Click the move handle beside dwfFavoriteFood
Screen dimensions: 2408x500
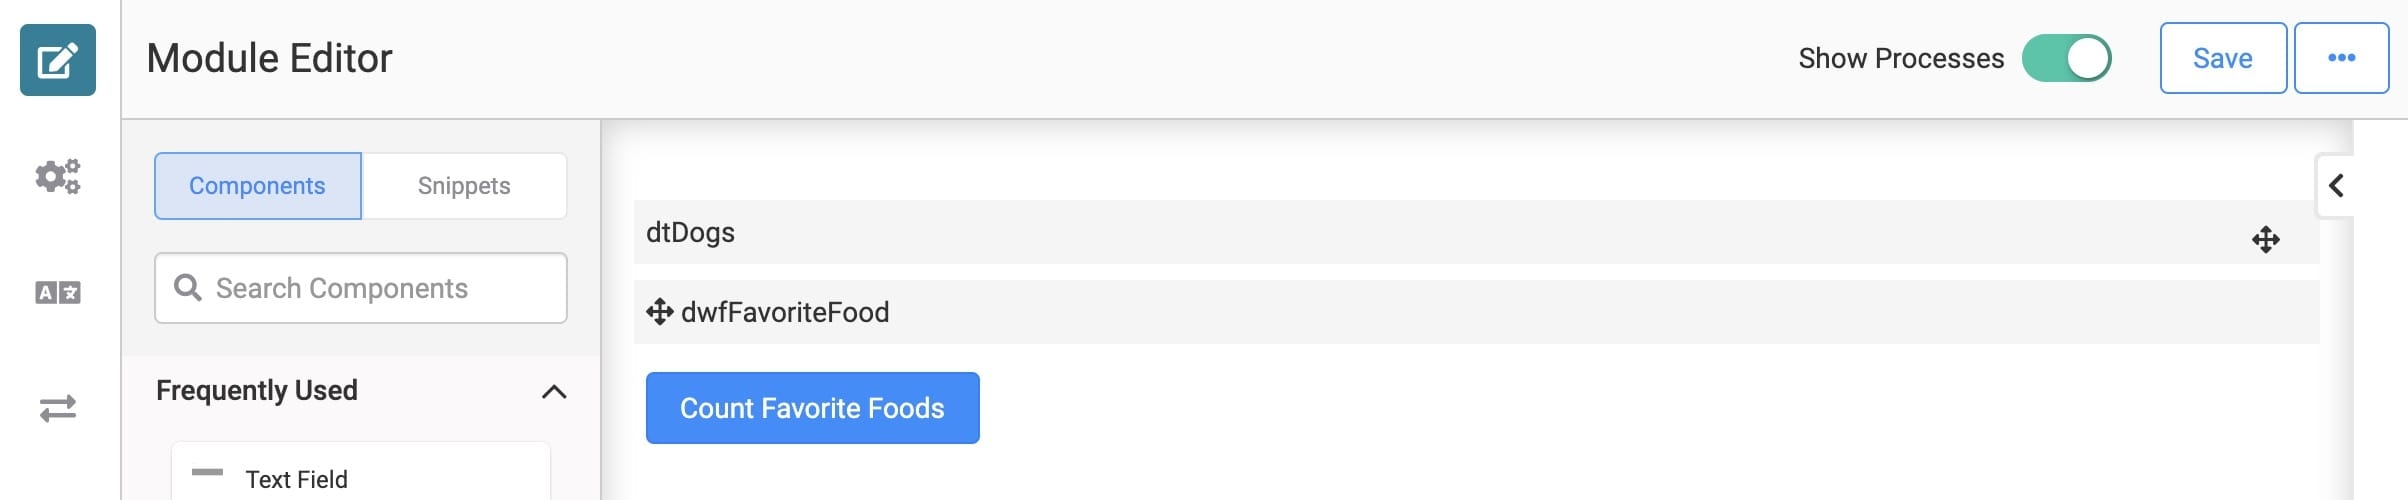click(x=660, y=312)
